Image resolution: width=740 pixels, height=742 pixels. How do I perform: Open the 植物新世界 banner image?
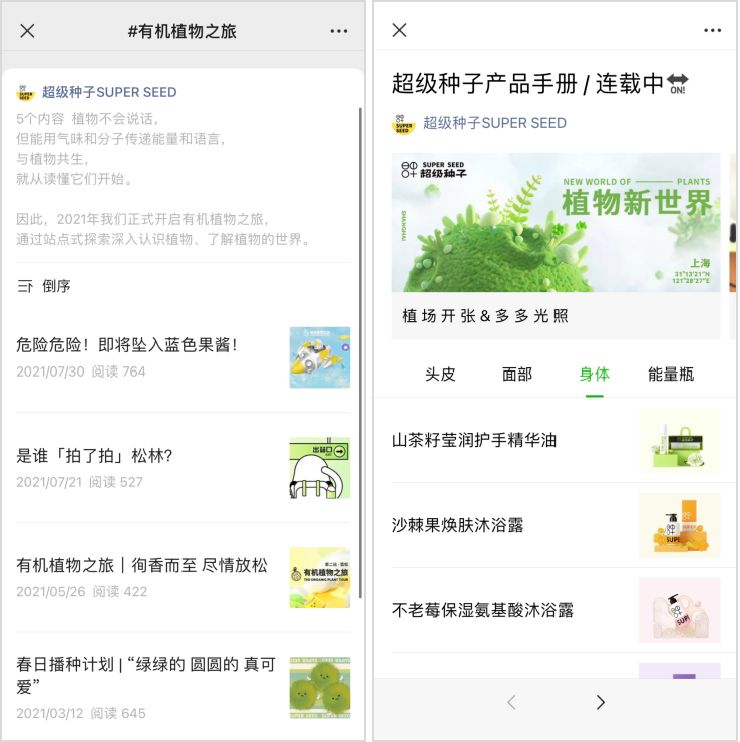556,222
